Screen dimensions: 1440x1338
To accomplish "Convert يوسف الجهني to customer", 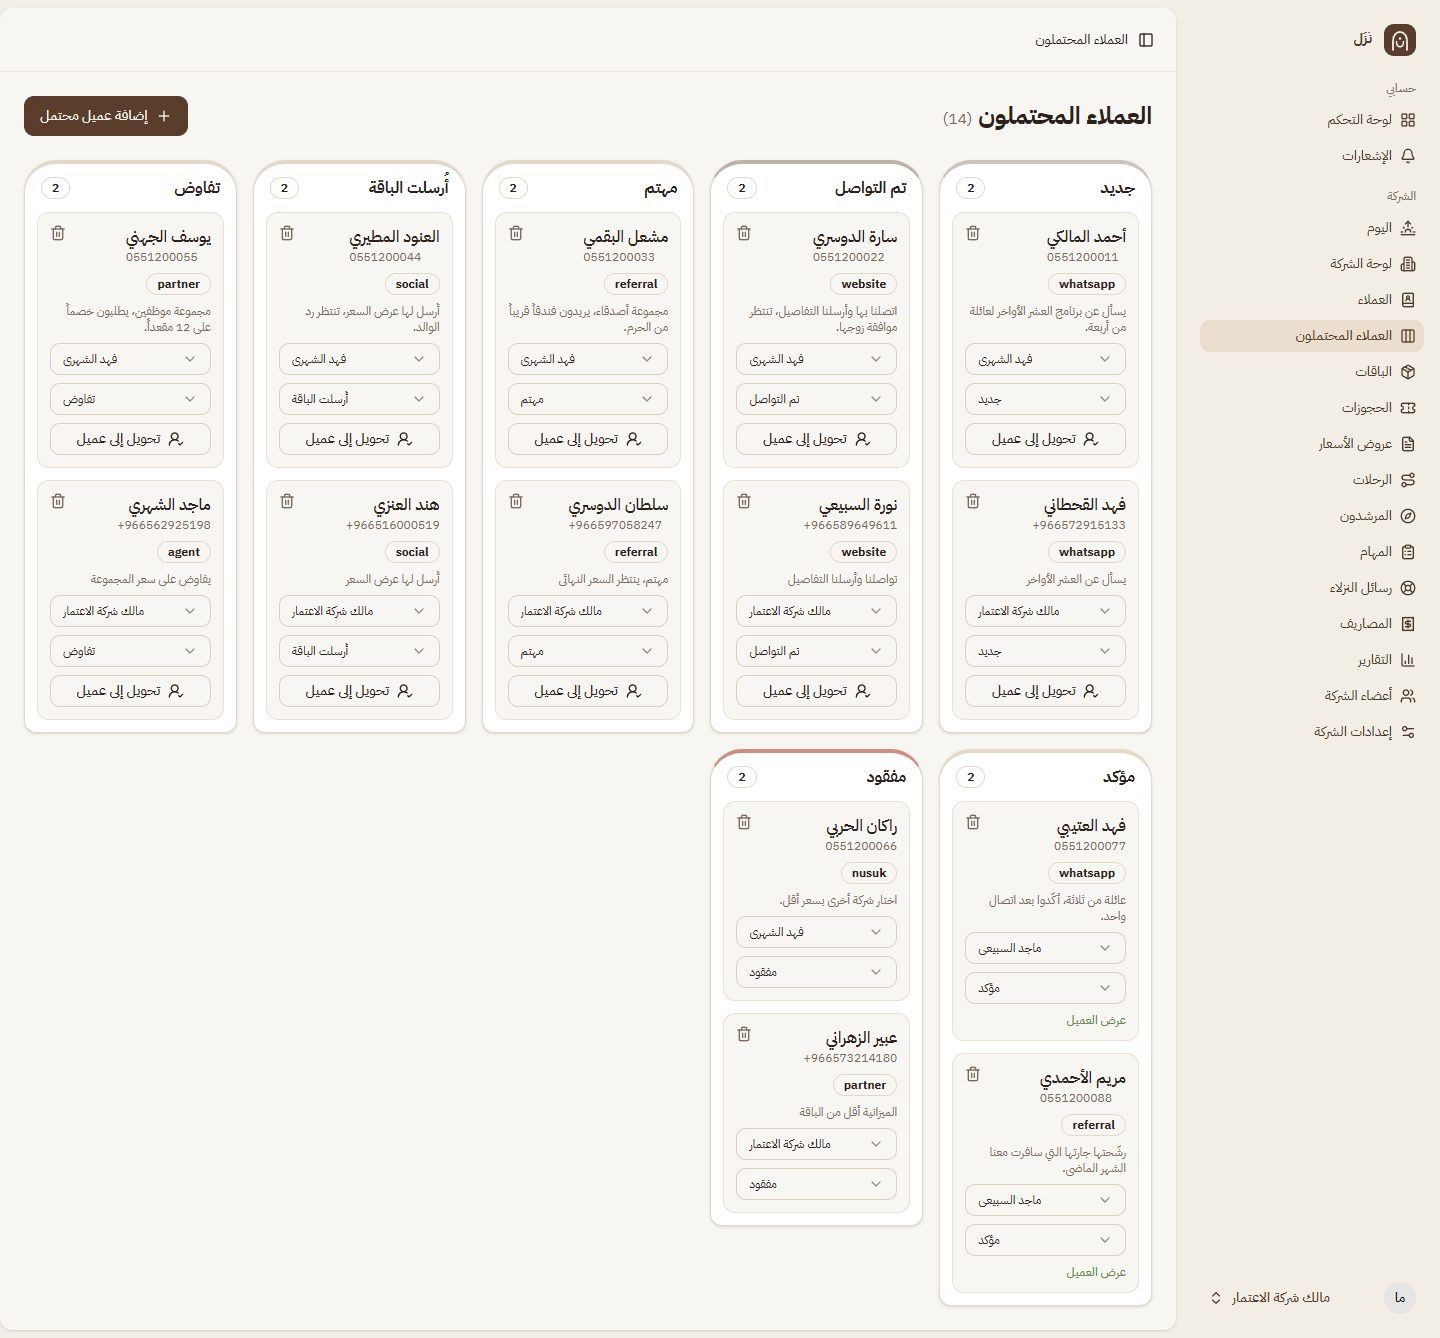I will coord(130,439).
